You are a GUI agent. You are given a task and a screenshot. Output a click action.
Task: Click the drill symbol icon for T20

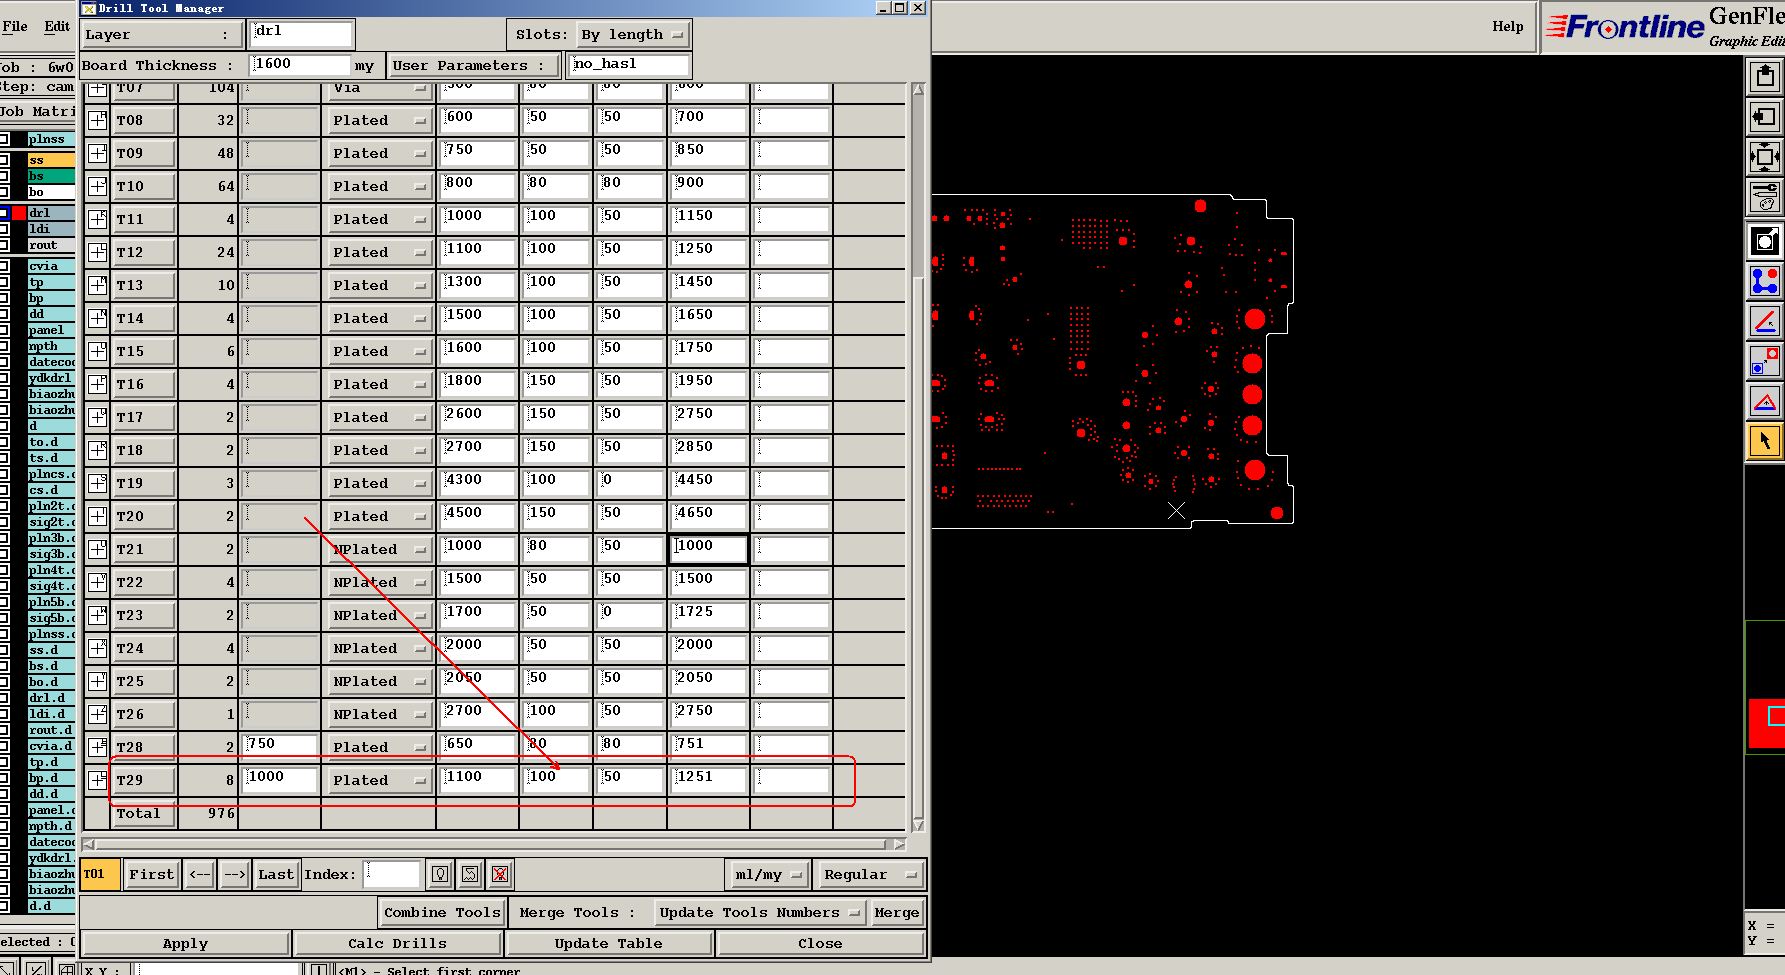click(x=97, y=516)
